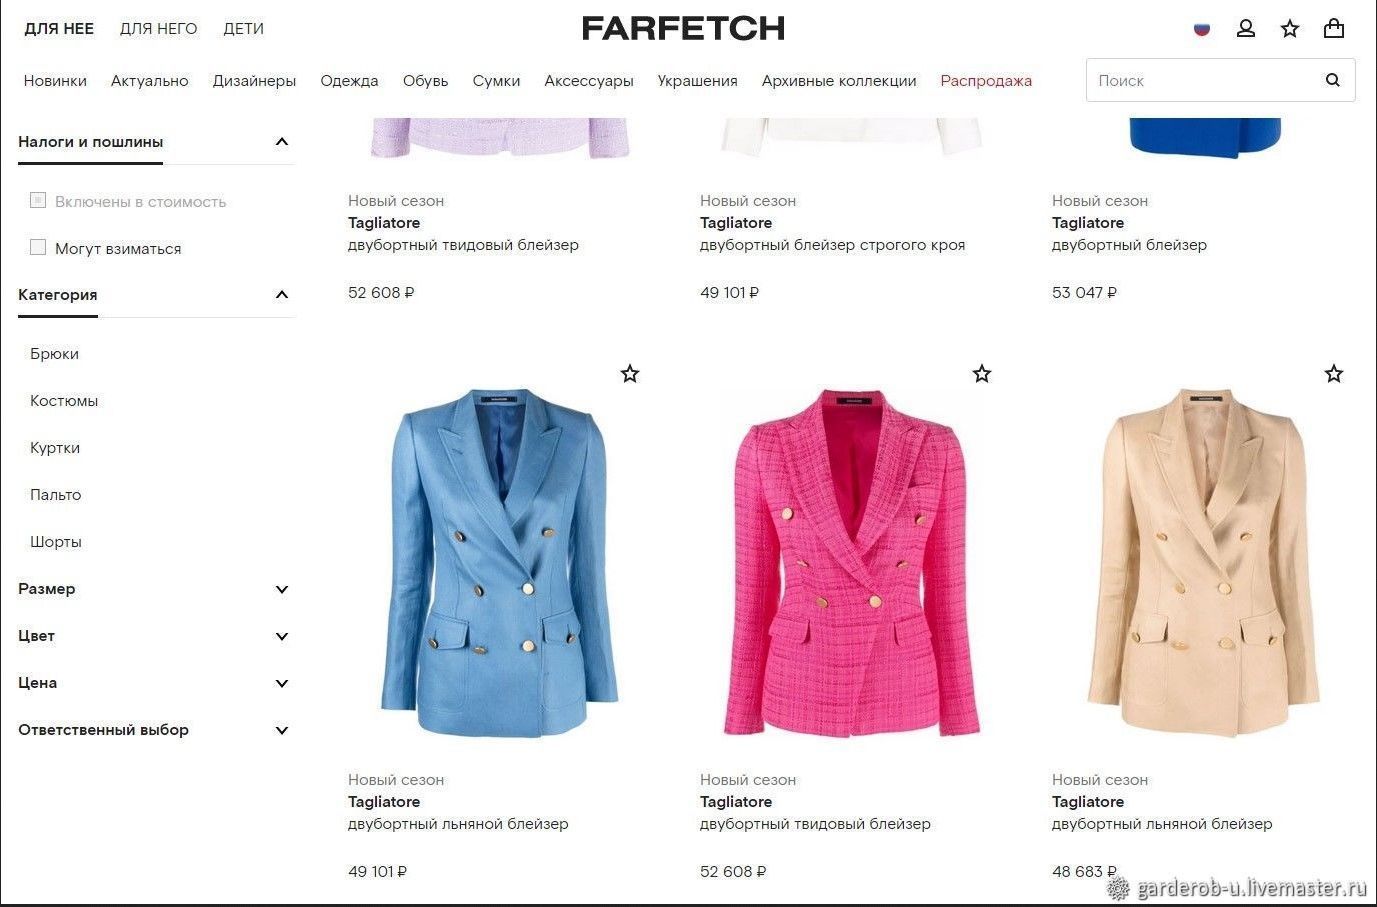
Task: Open the shopping bag icon
Action: coord(1334,28)
